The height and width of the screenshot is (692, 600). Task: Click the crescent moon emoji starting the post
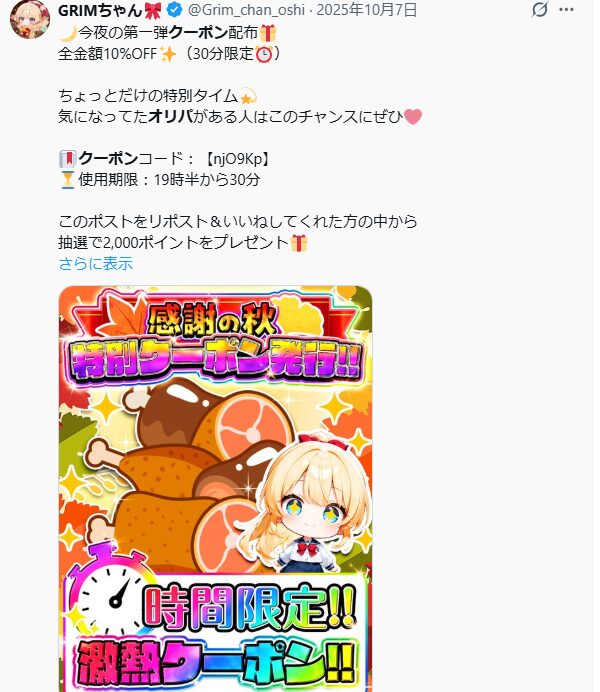click(68, 33)
